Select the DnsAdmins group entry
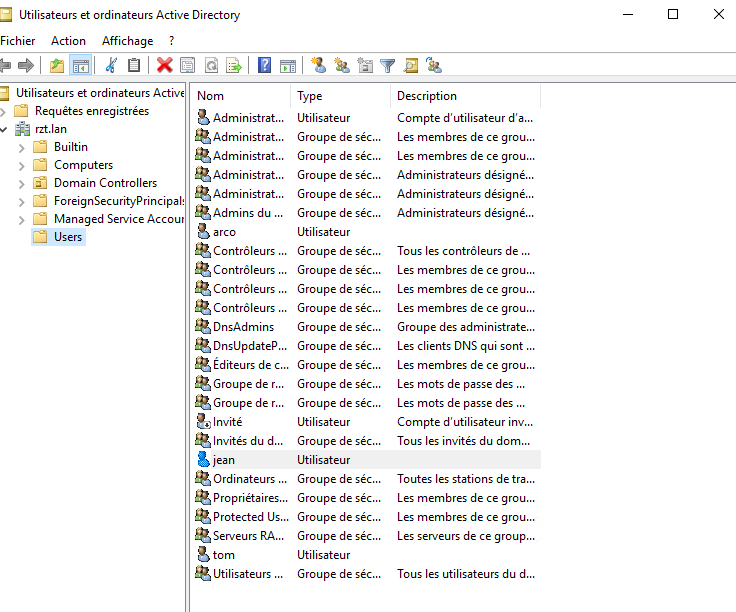The height and width of the screenshot is (612, 736). pos(243,327)
